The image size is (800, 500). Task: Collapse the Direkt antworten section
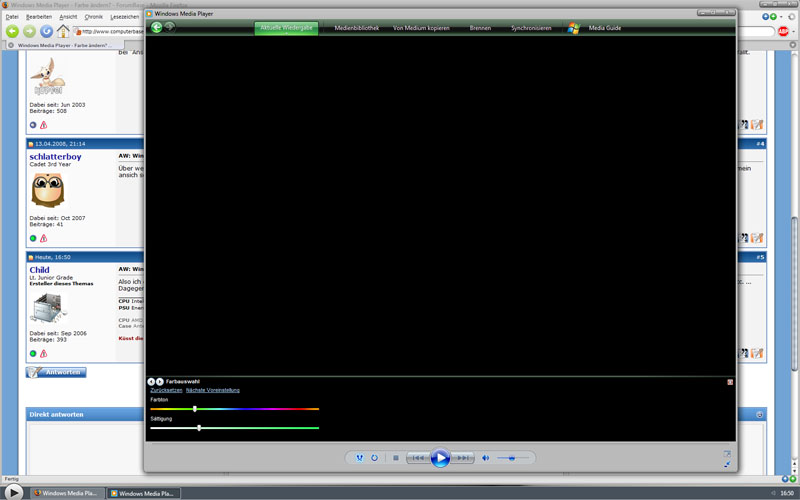pyautogui.click(x=759, y=415)
